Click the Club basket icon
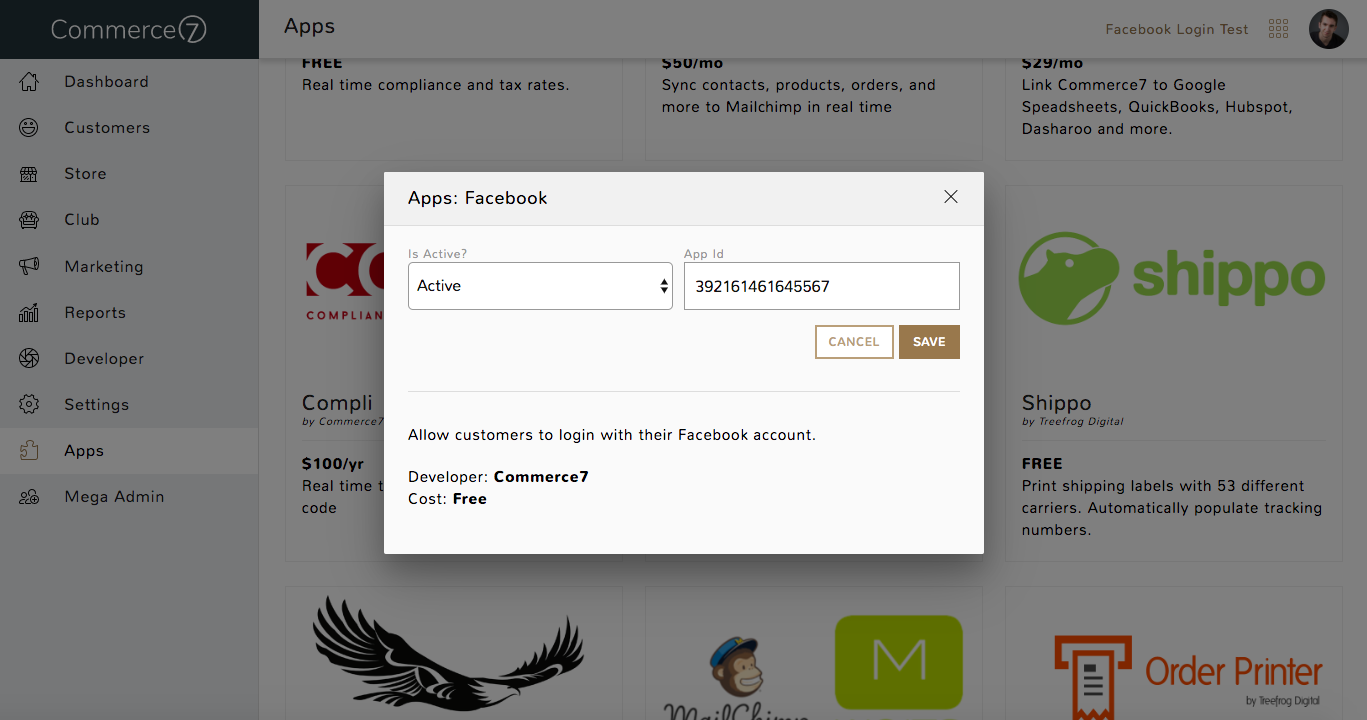 click(x=29, y=220)
